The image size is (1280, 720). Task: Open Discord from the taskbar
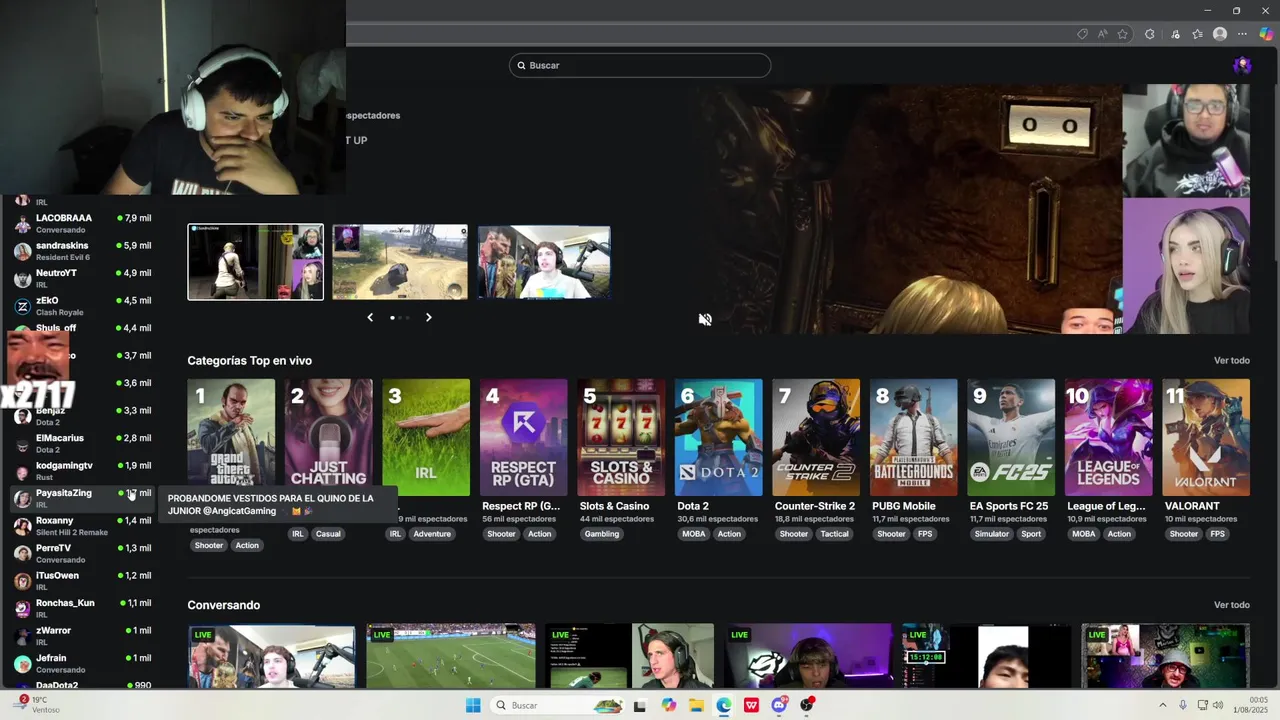point(779,705)
